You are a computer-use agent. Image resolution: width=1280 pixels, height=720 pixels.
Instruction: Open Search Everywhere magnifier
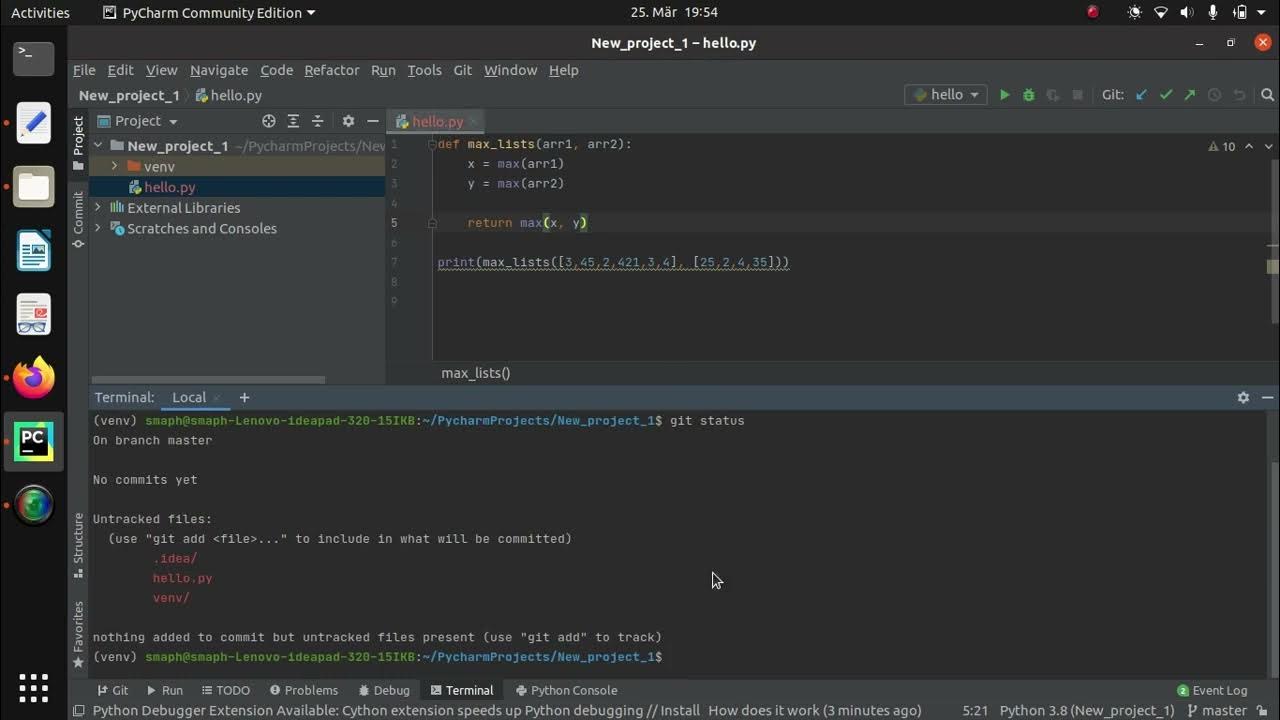point(1267,95)
